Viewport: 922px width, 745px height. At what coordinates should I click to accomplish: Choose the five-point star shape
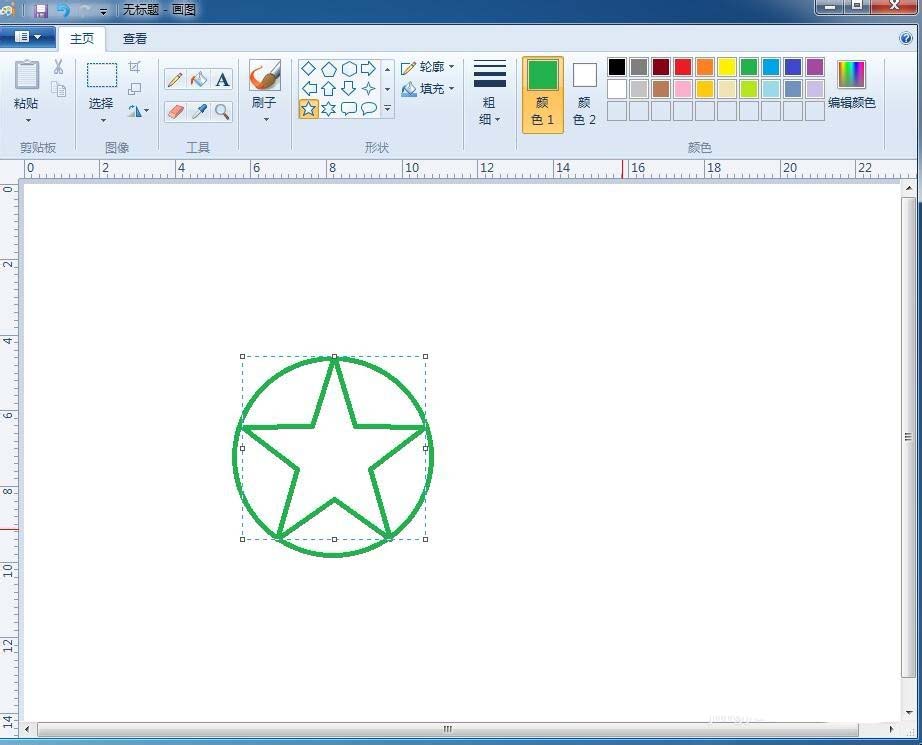pyautogui.click(x=308, y=109)
